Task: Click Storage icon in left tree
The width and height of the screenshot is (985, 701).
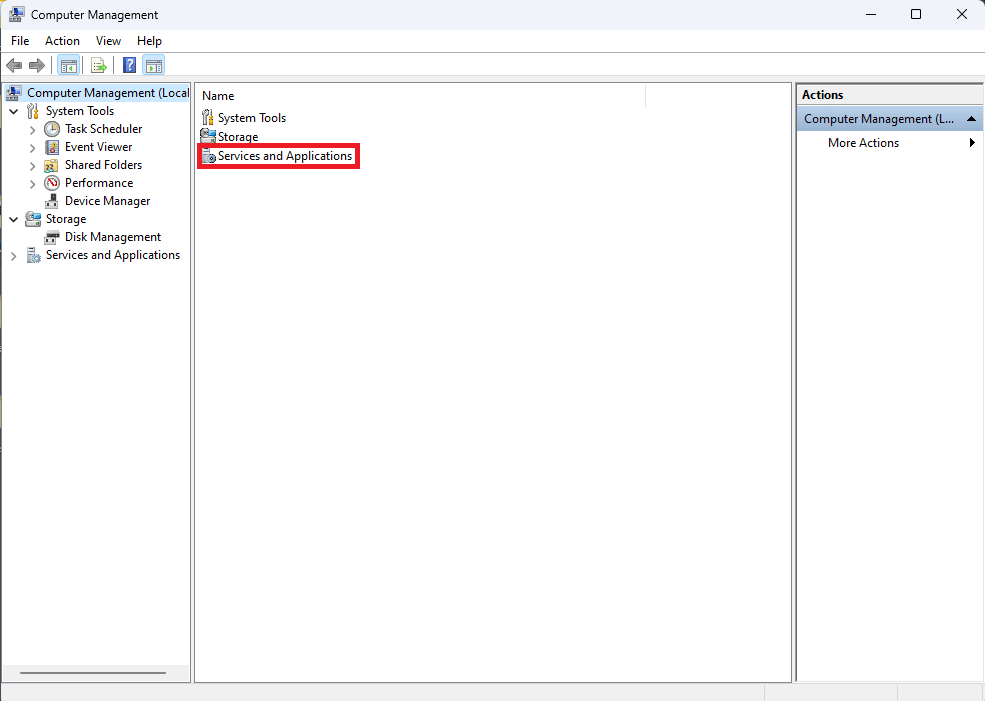Action: pos(33,219)
